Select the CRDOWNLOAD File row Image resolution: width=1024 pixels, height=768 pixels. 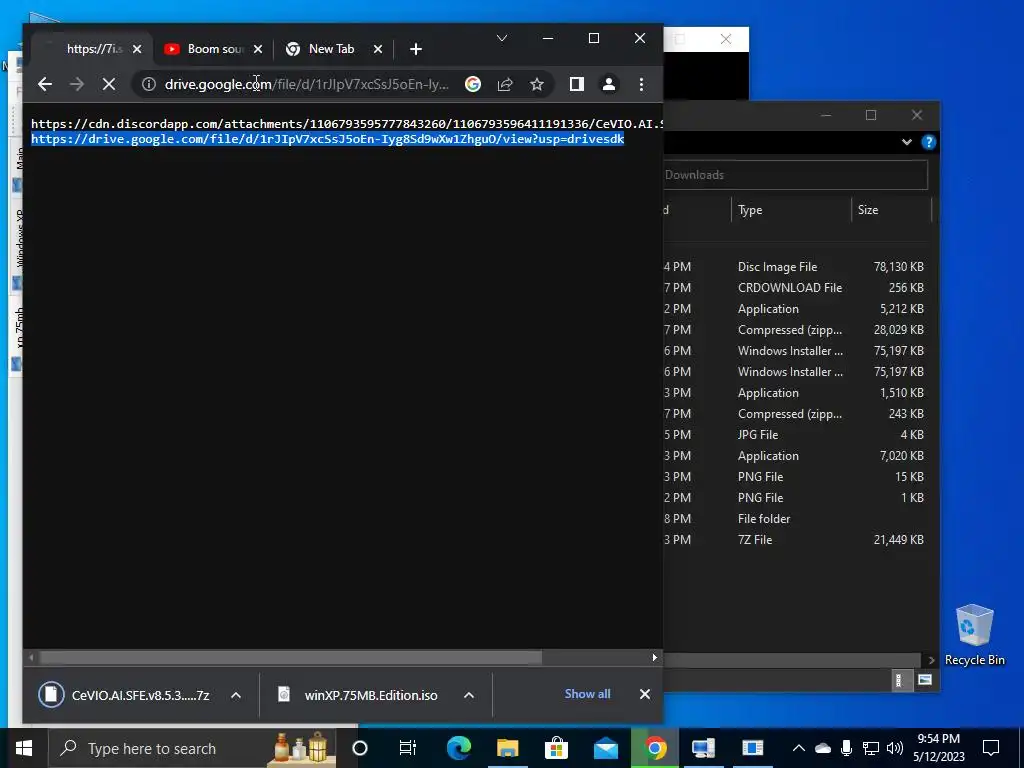798,287
